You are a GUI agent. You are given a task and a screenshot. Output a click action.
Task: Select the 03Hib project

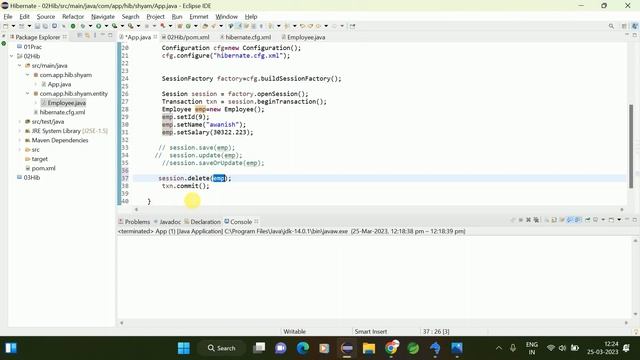(x=31, y=178)
